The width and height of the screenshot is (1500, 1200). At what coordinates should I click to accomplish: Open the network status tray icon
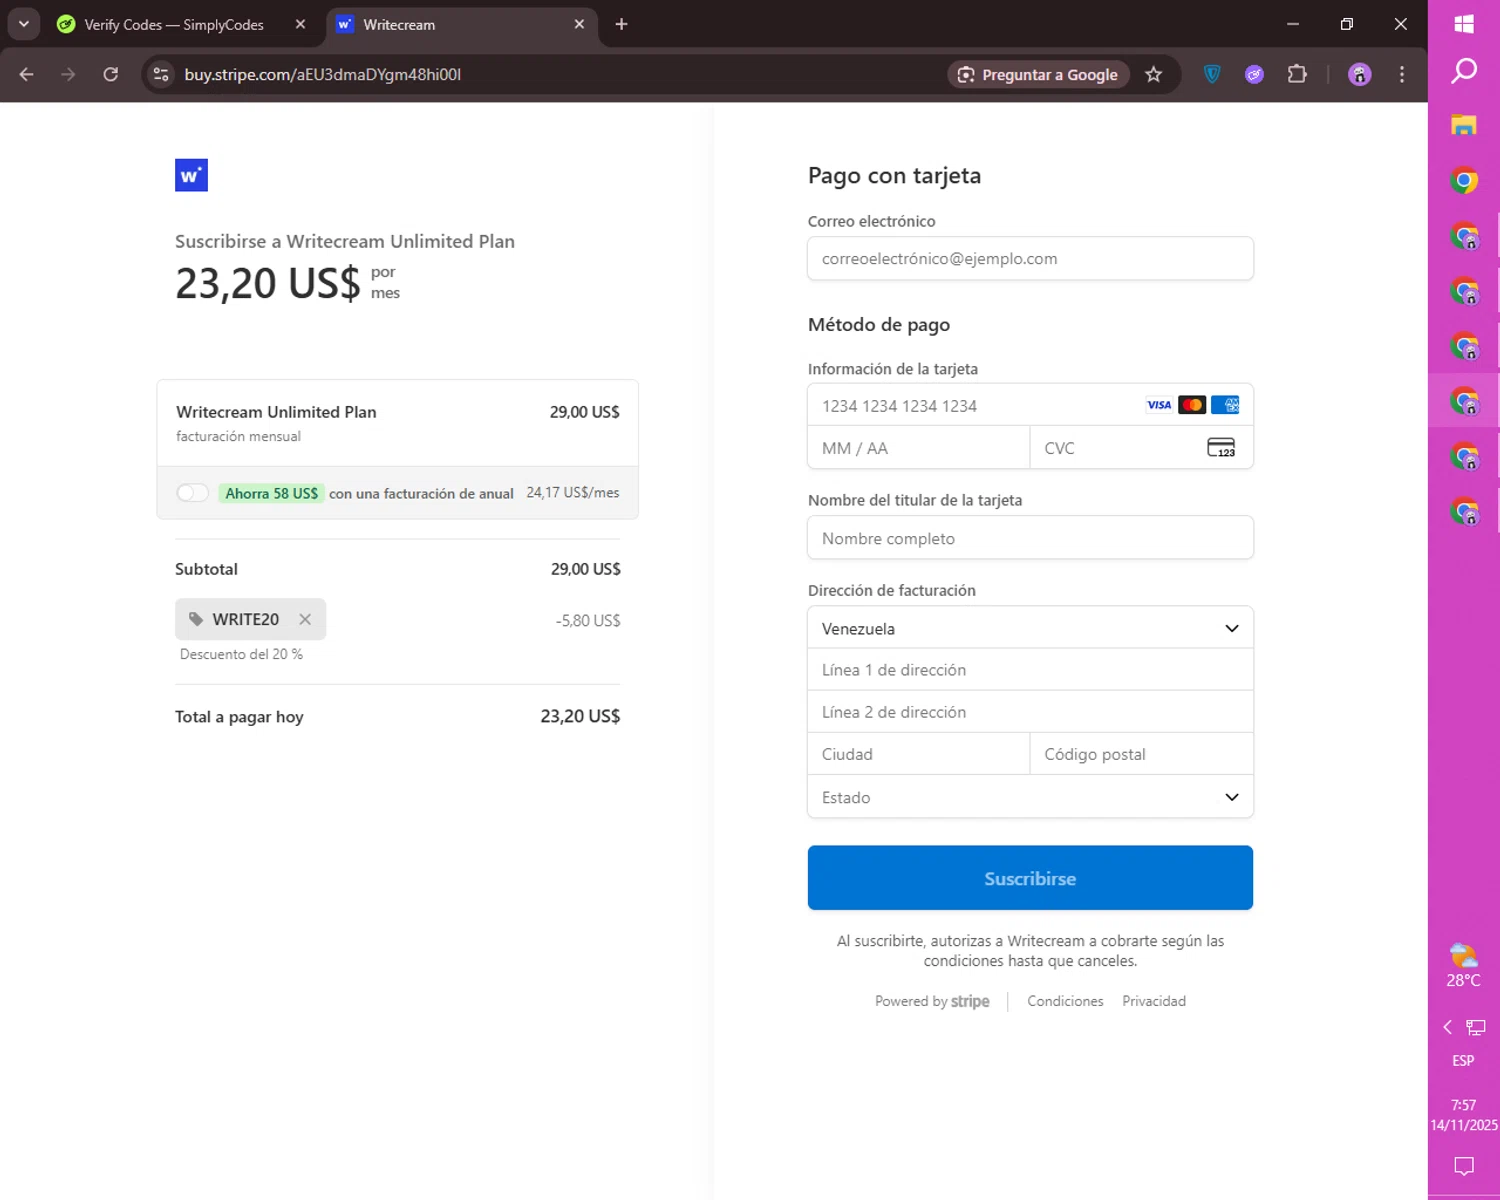click(x=1476, y=1027)
